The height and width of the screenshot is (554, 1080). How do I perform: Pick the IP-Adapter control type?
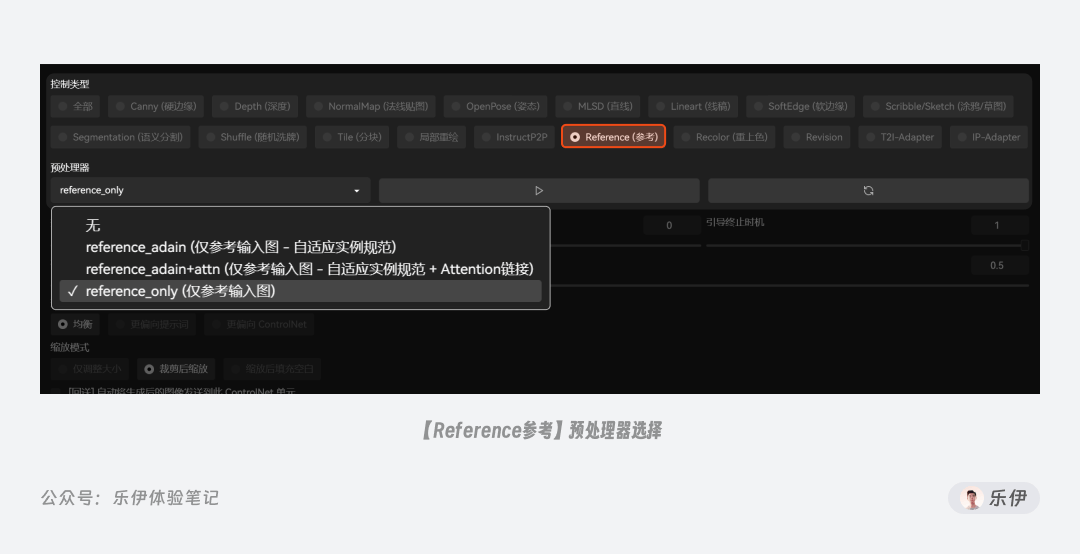pyautogui.click(x=989, y=137)
